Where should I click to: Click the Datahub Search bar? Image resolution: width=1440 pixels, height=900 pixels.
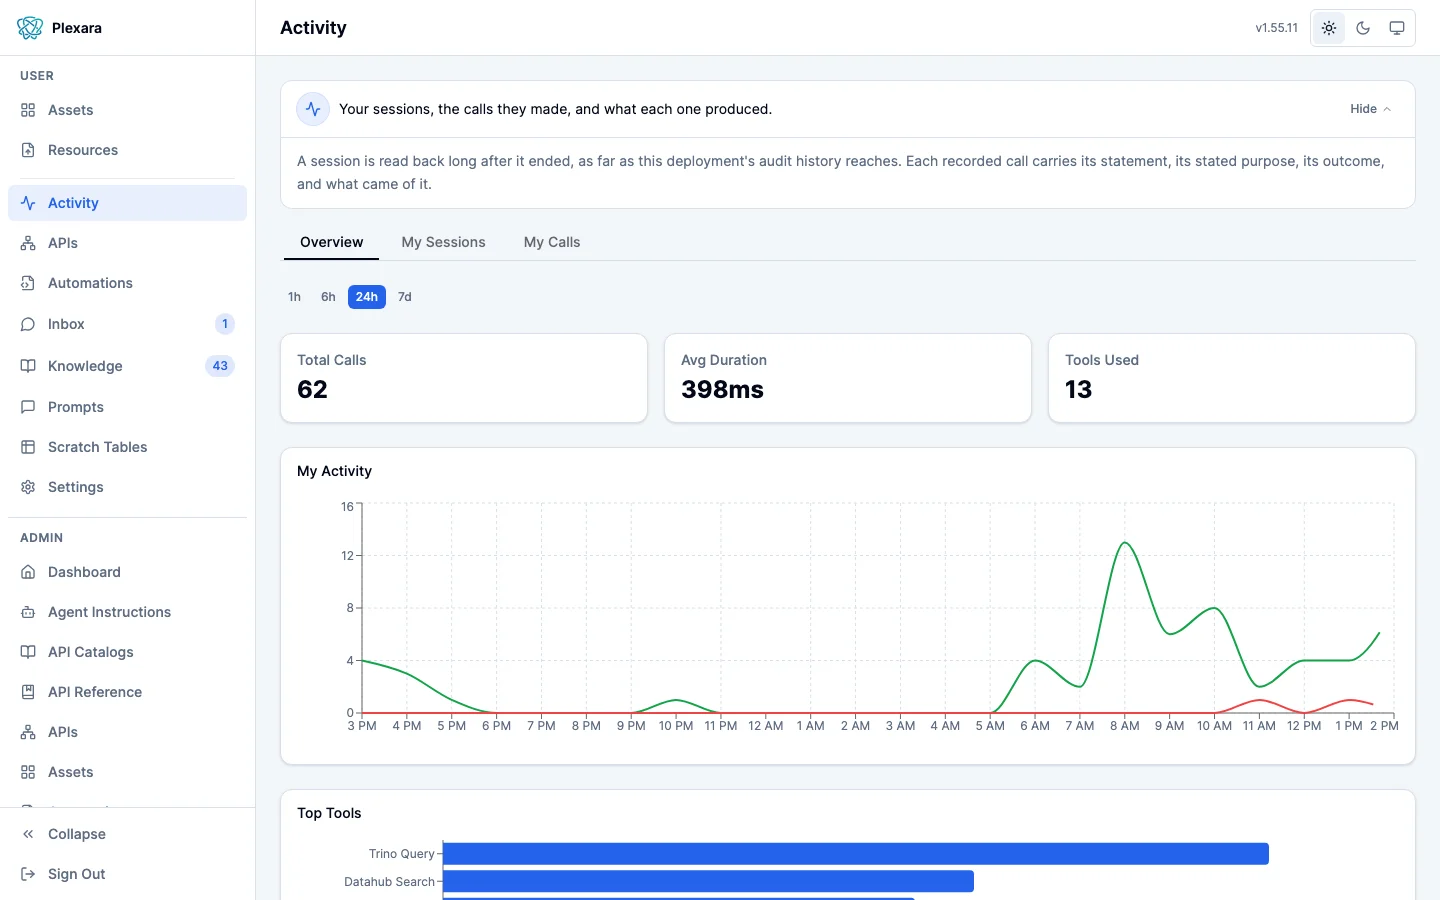(x=708, y=881)
